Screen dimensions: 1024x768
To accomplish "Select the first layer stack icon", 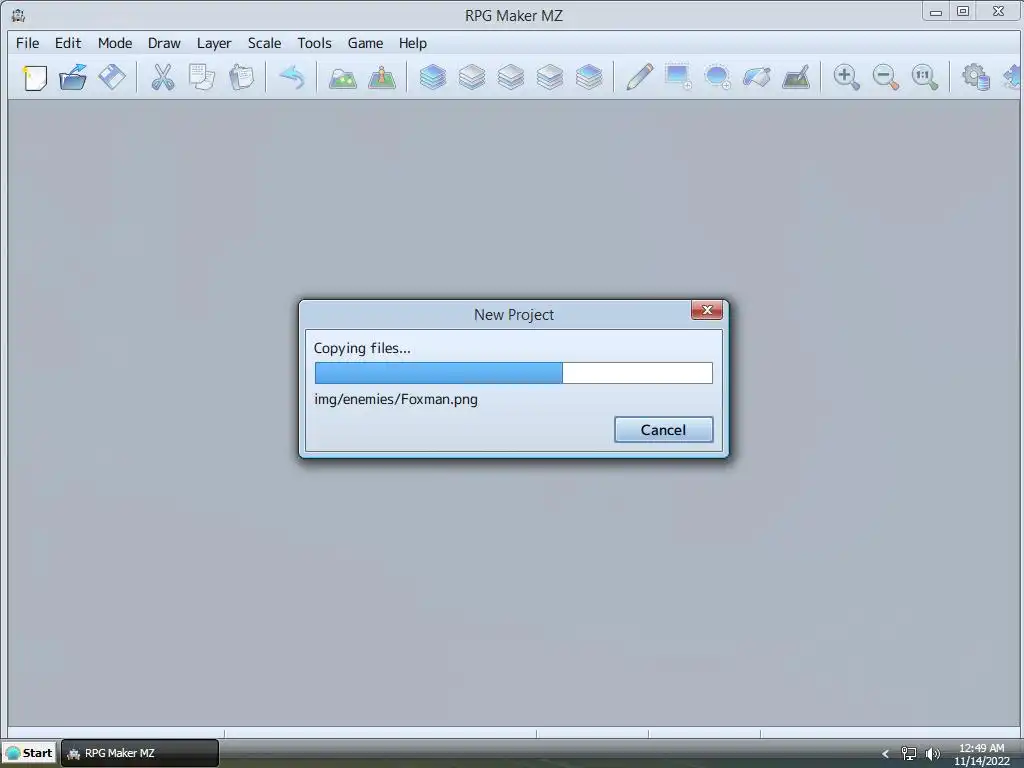I will click(x=432, y=78).
